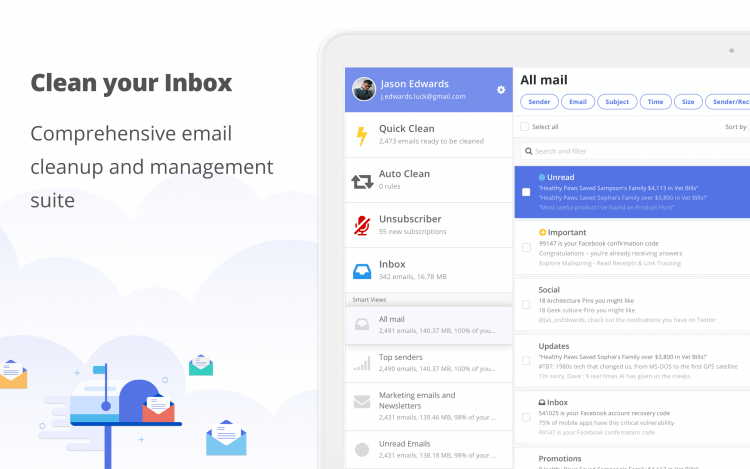The image size is (750, 469).
Task: Click Jason Edwards profile avatar
Action: click(364, 89)
